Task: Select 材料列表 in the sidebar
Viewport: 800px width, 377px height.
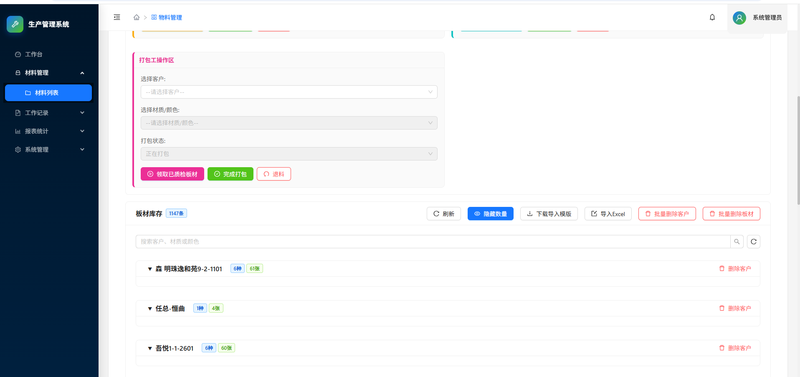Action: point(48,93)
